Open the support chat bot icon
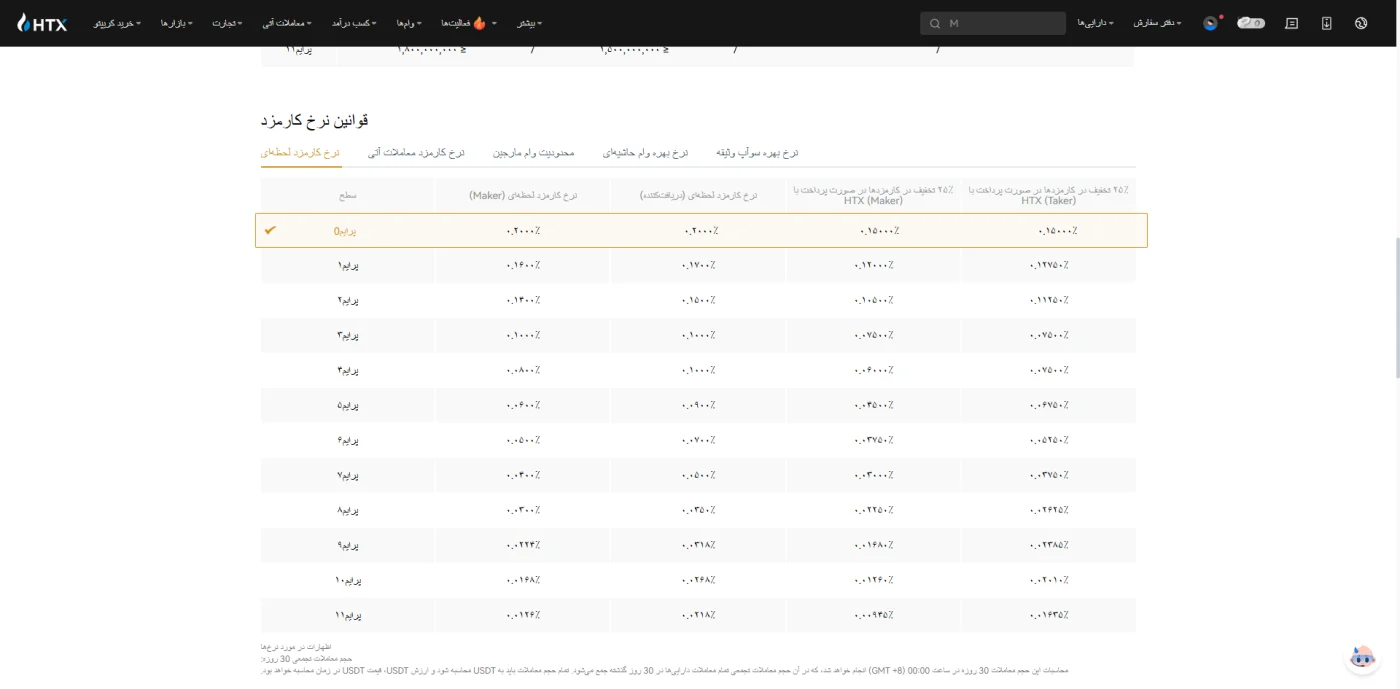This screenshot has height=689, width=1400. (x=1362, y=657)
